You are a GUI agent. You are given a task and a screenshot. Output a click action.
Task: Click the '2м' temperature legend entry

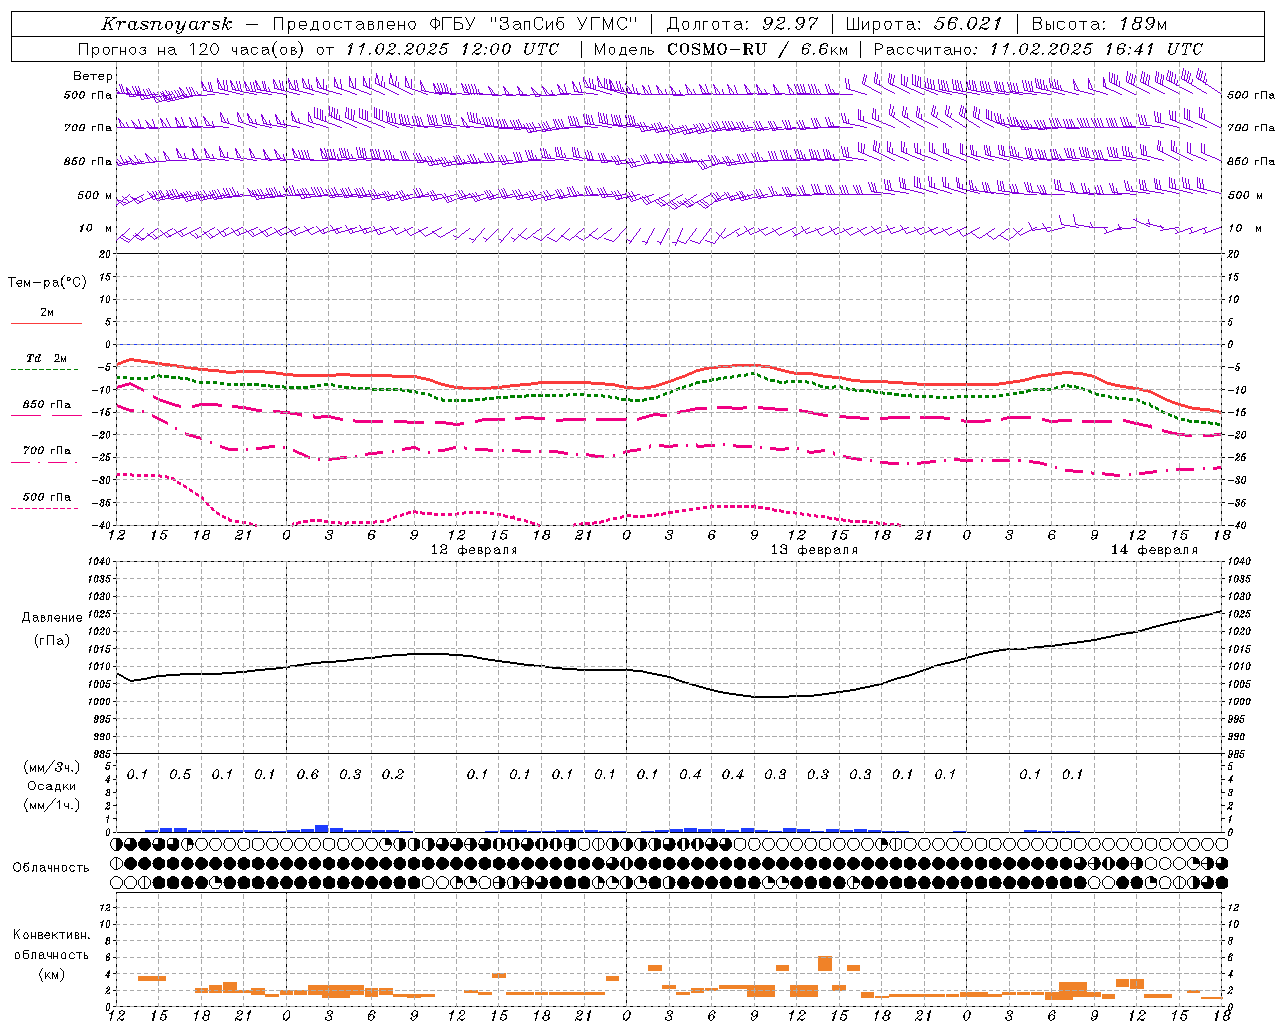pyautogui.click(x=47, y=312)
